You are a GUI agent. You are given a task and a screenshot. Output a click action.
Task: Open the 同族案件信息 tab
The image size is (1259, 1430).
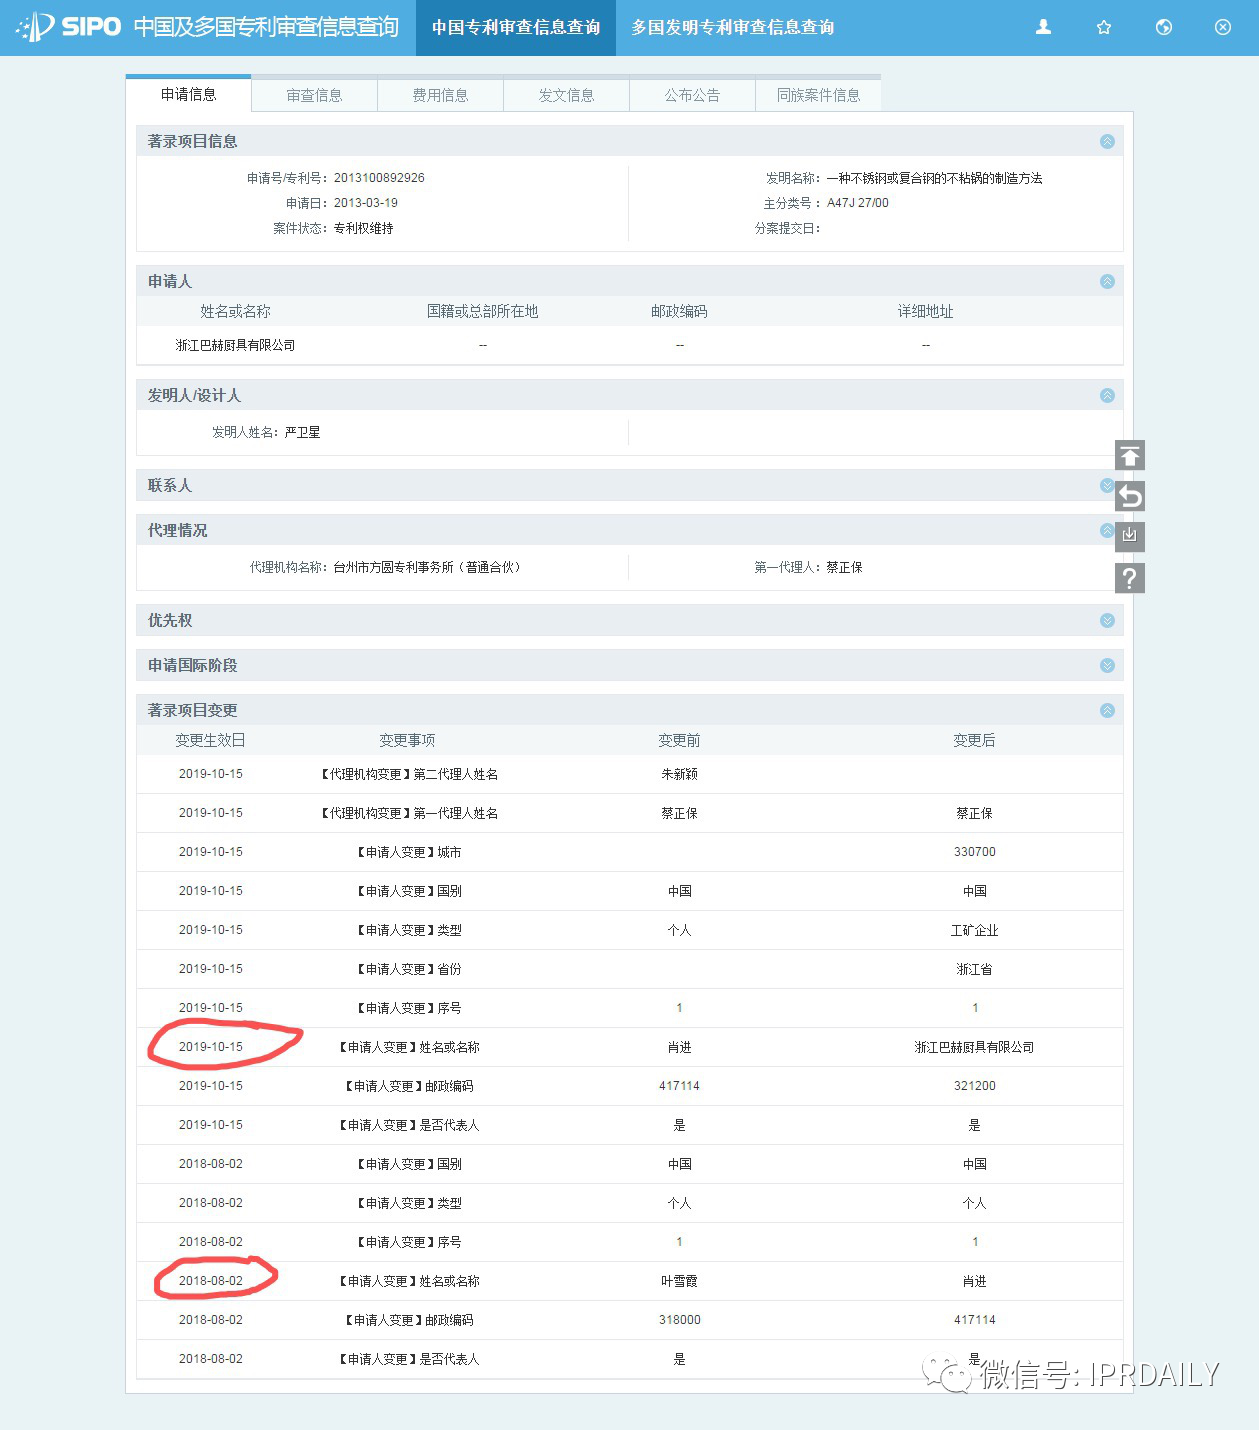pyautogui.click(x=818, y=95)
